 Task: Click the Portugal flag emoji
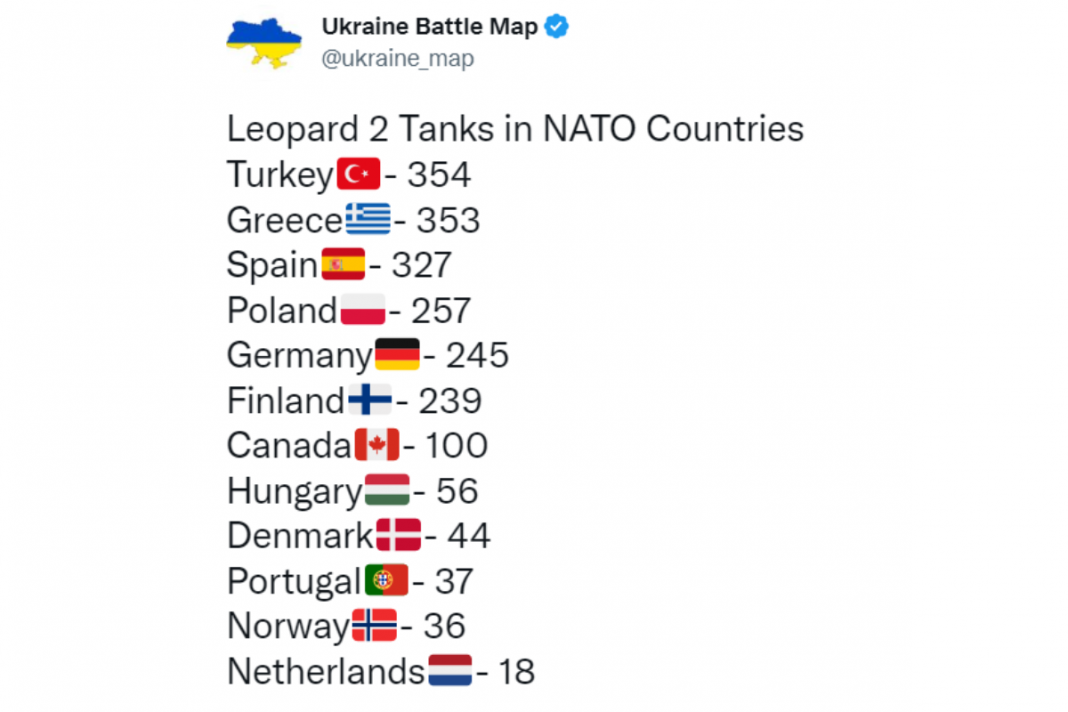pyautogui.click(x=386, y=581)
